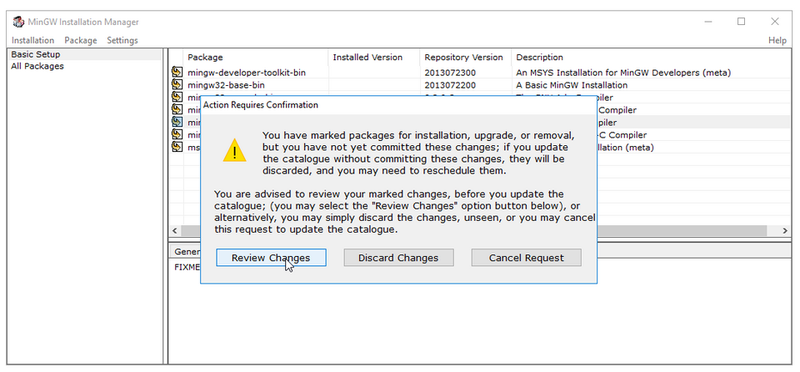Open the Installation menu

coord(33,40)
